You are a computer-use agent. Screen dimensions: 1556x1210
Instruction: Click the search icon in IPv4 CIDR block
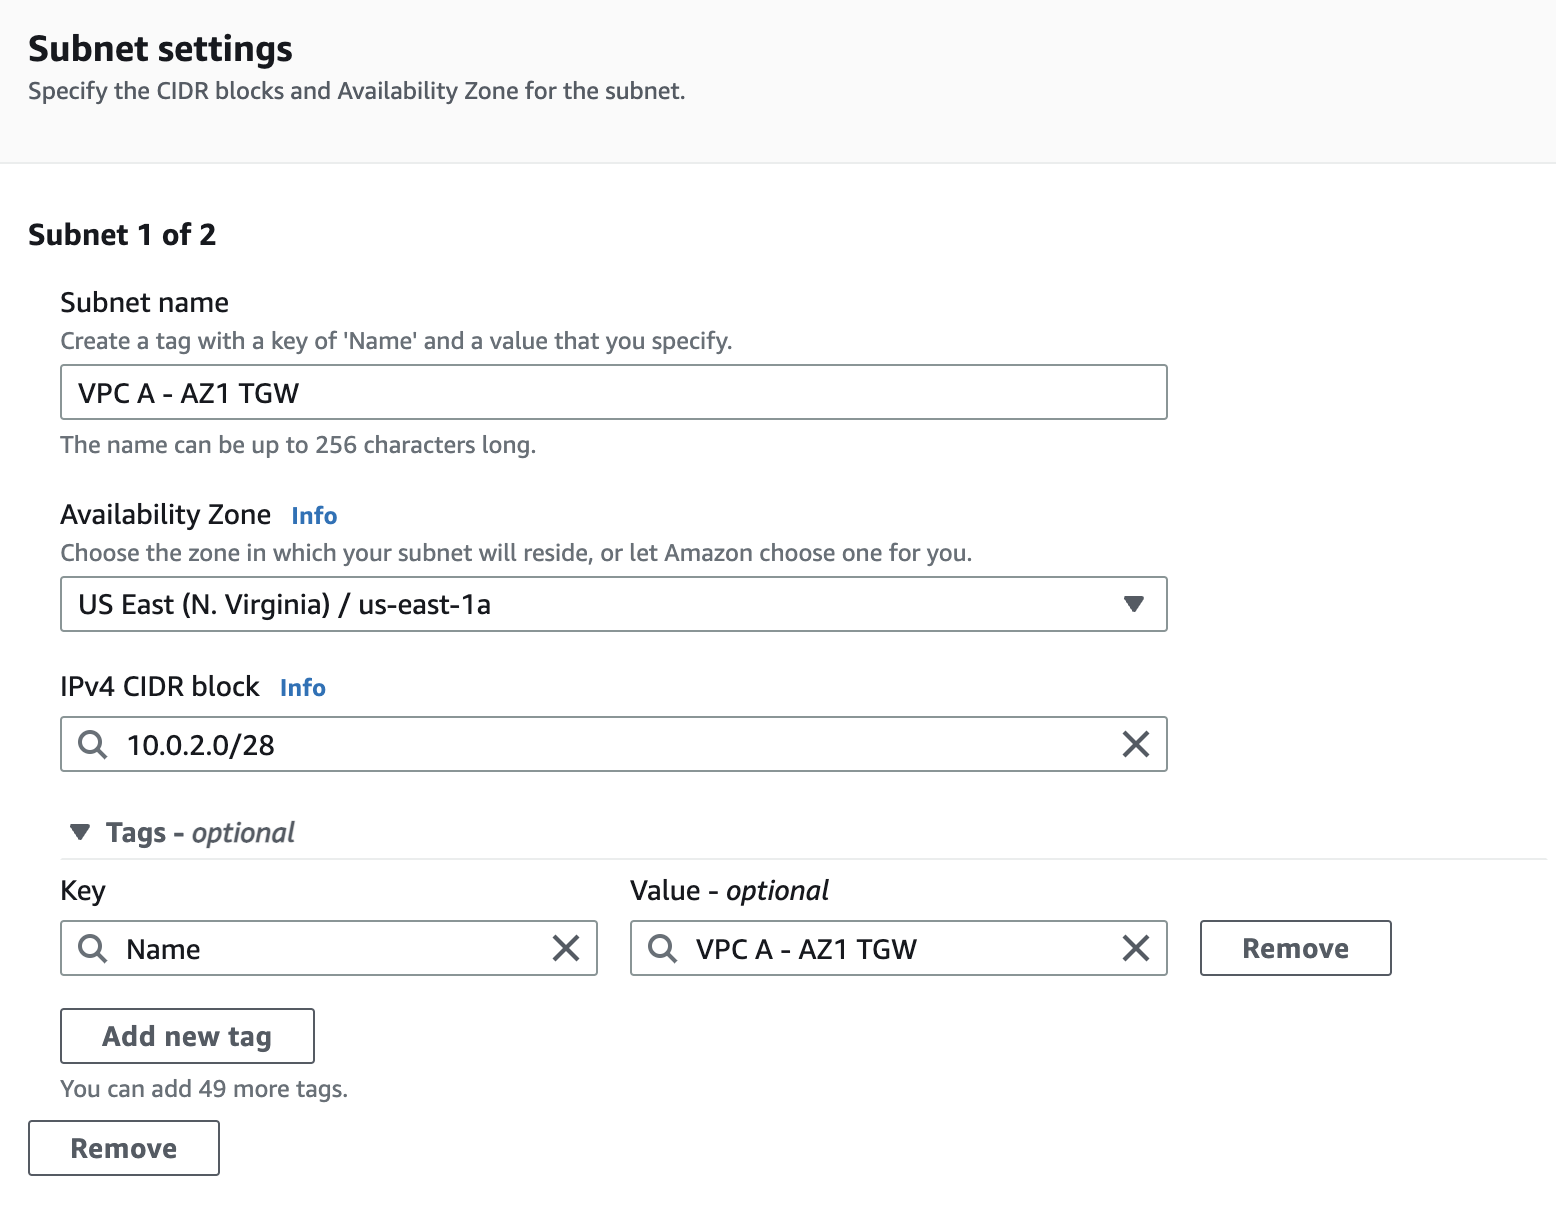[x=93, y=744]
